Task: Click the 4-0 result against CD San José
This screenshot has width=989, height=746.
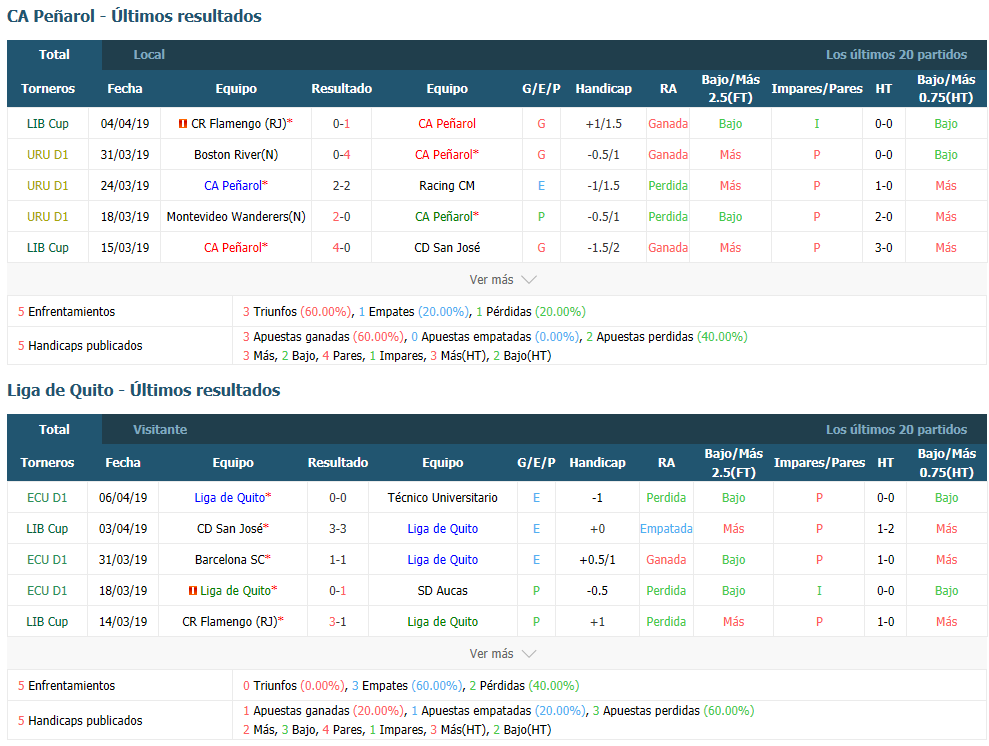Action: (x=341, y=247)
